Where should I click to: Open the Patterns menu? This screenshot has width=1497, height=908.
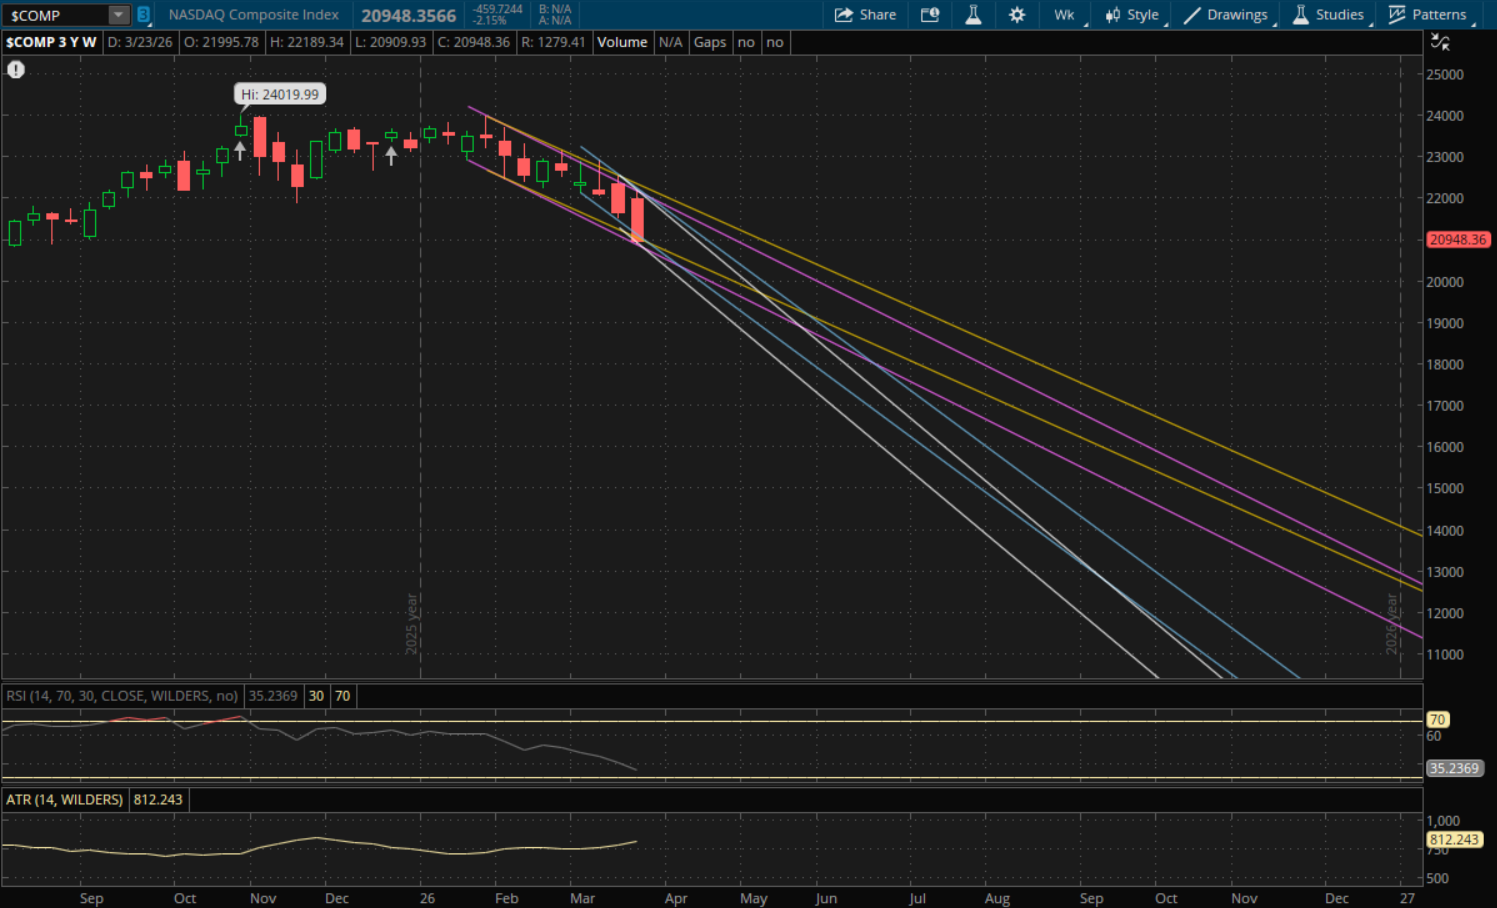(x=1428, y=15)
